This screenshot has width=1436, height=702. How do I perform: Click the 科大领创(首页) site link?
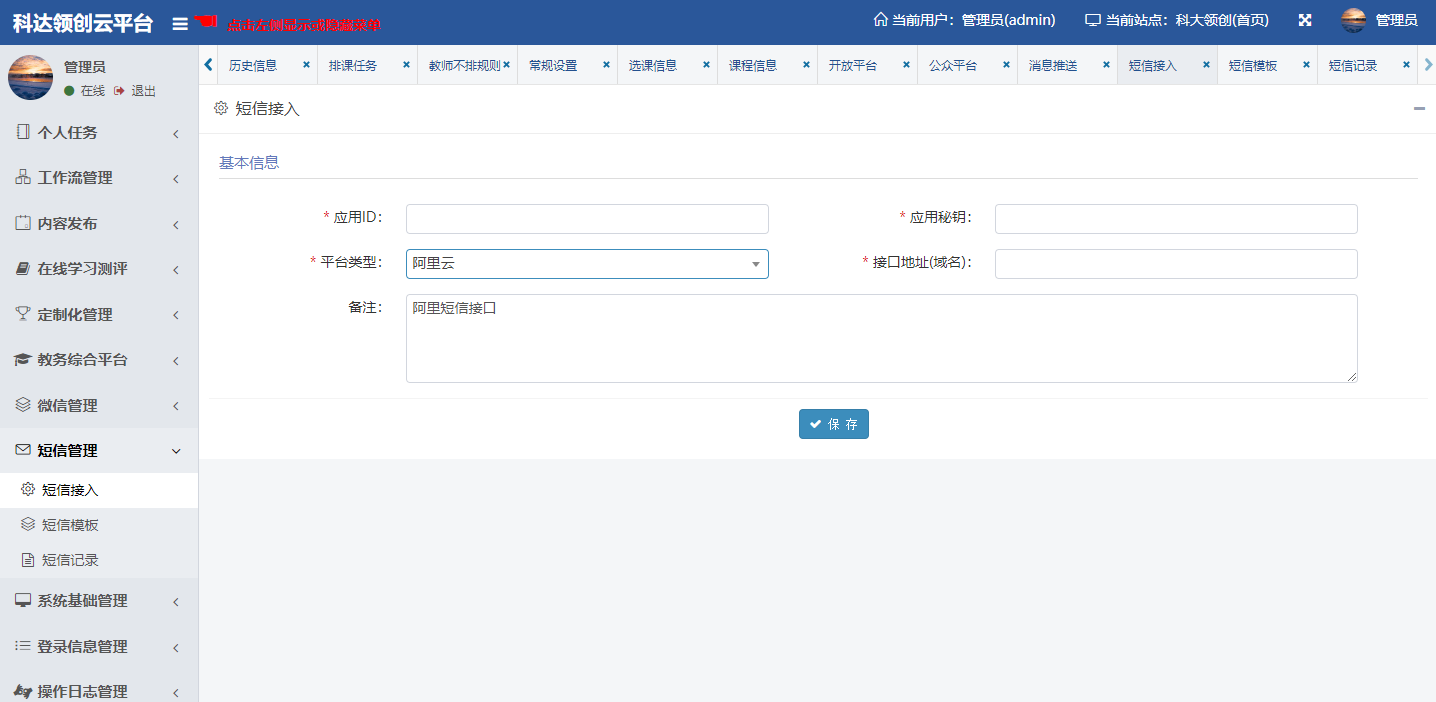tap(1222, 20)
